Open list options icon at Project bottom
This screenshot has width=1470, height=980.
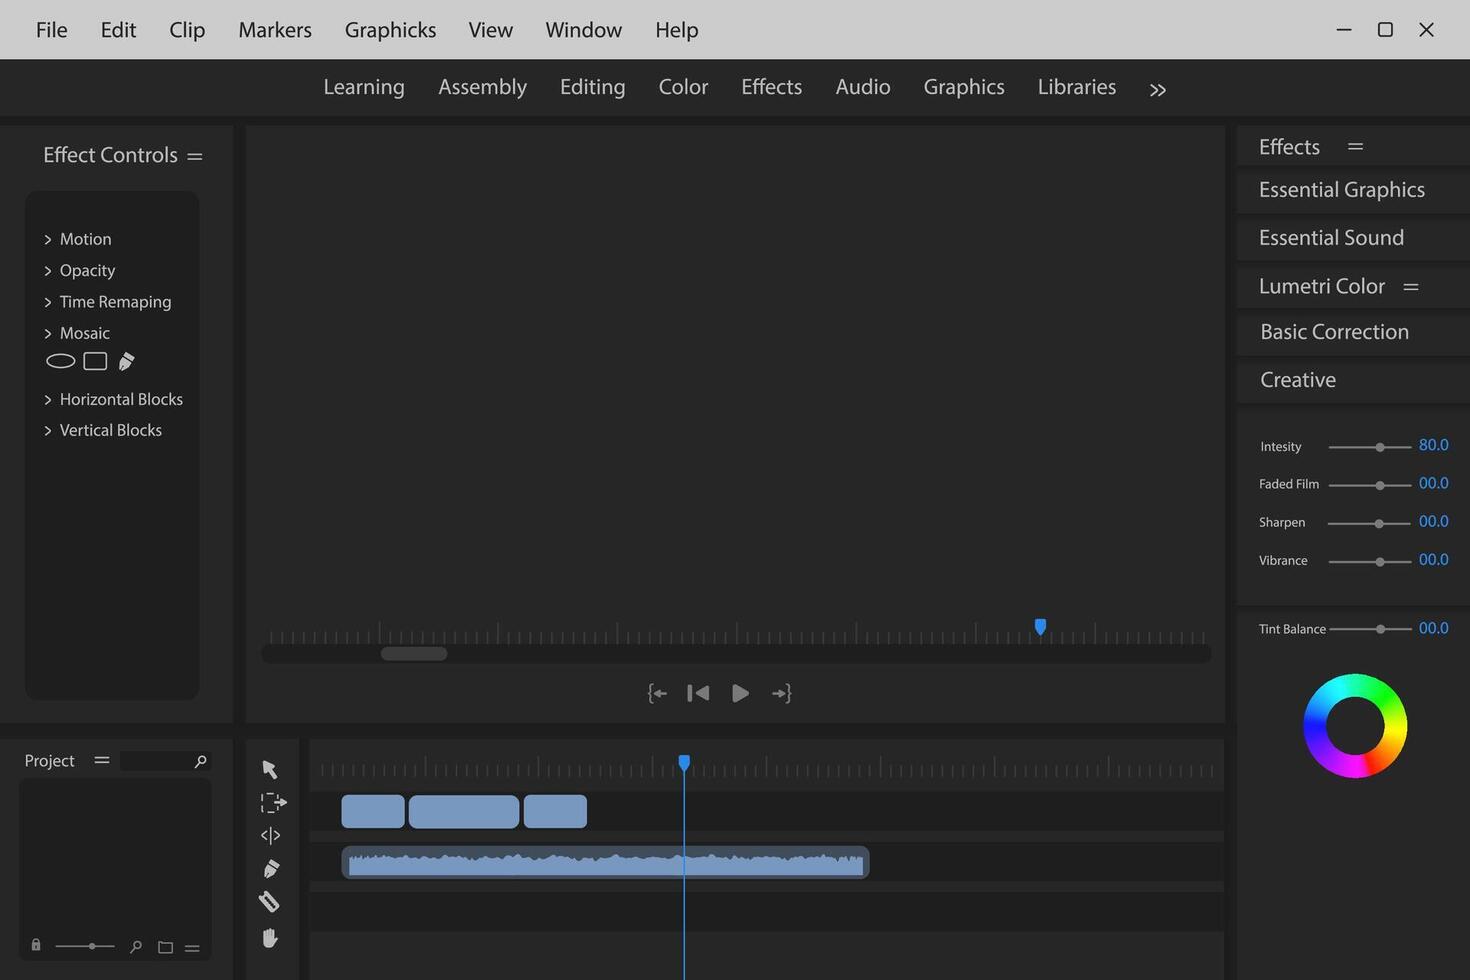click(x=193, y=948)
